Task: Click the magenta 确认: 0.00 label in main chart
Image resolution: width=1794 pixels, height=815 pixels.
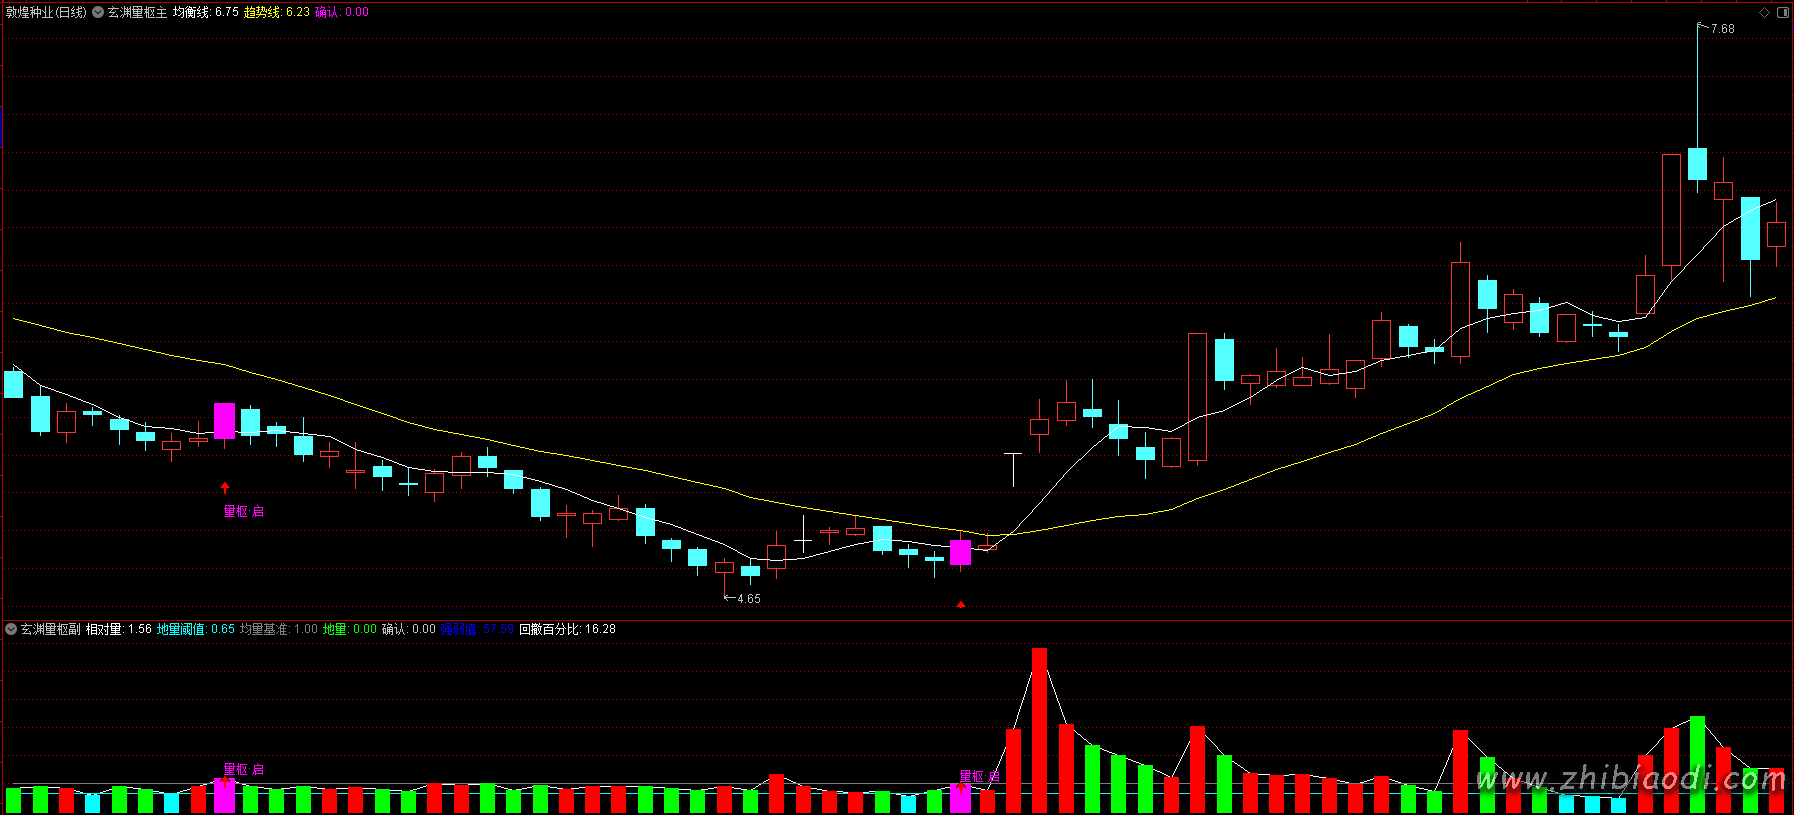Action: (342, 12)
